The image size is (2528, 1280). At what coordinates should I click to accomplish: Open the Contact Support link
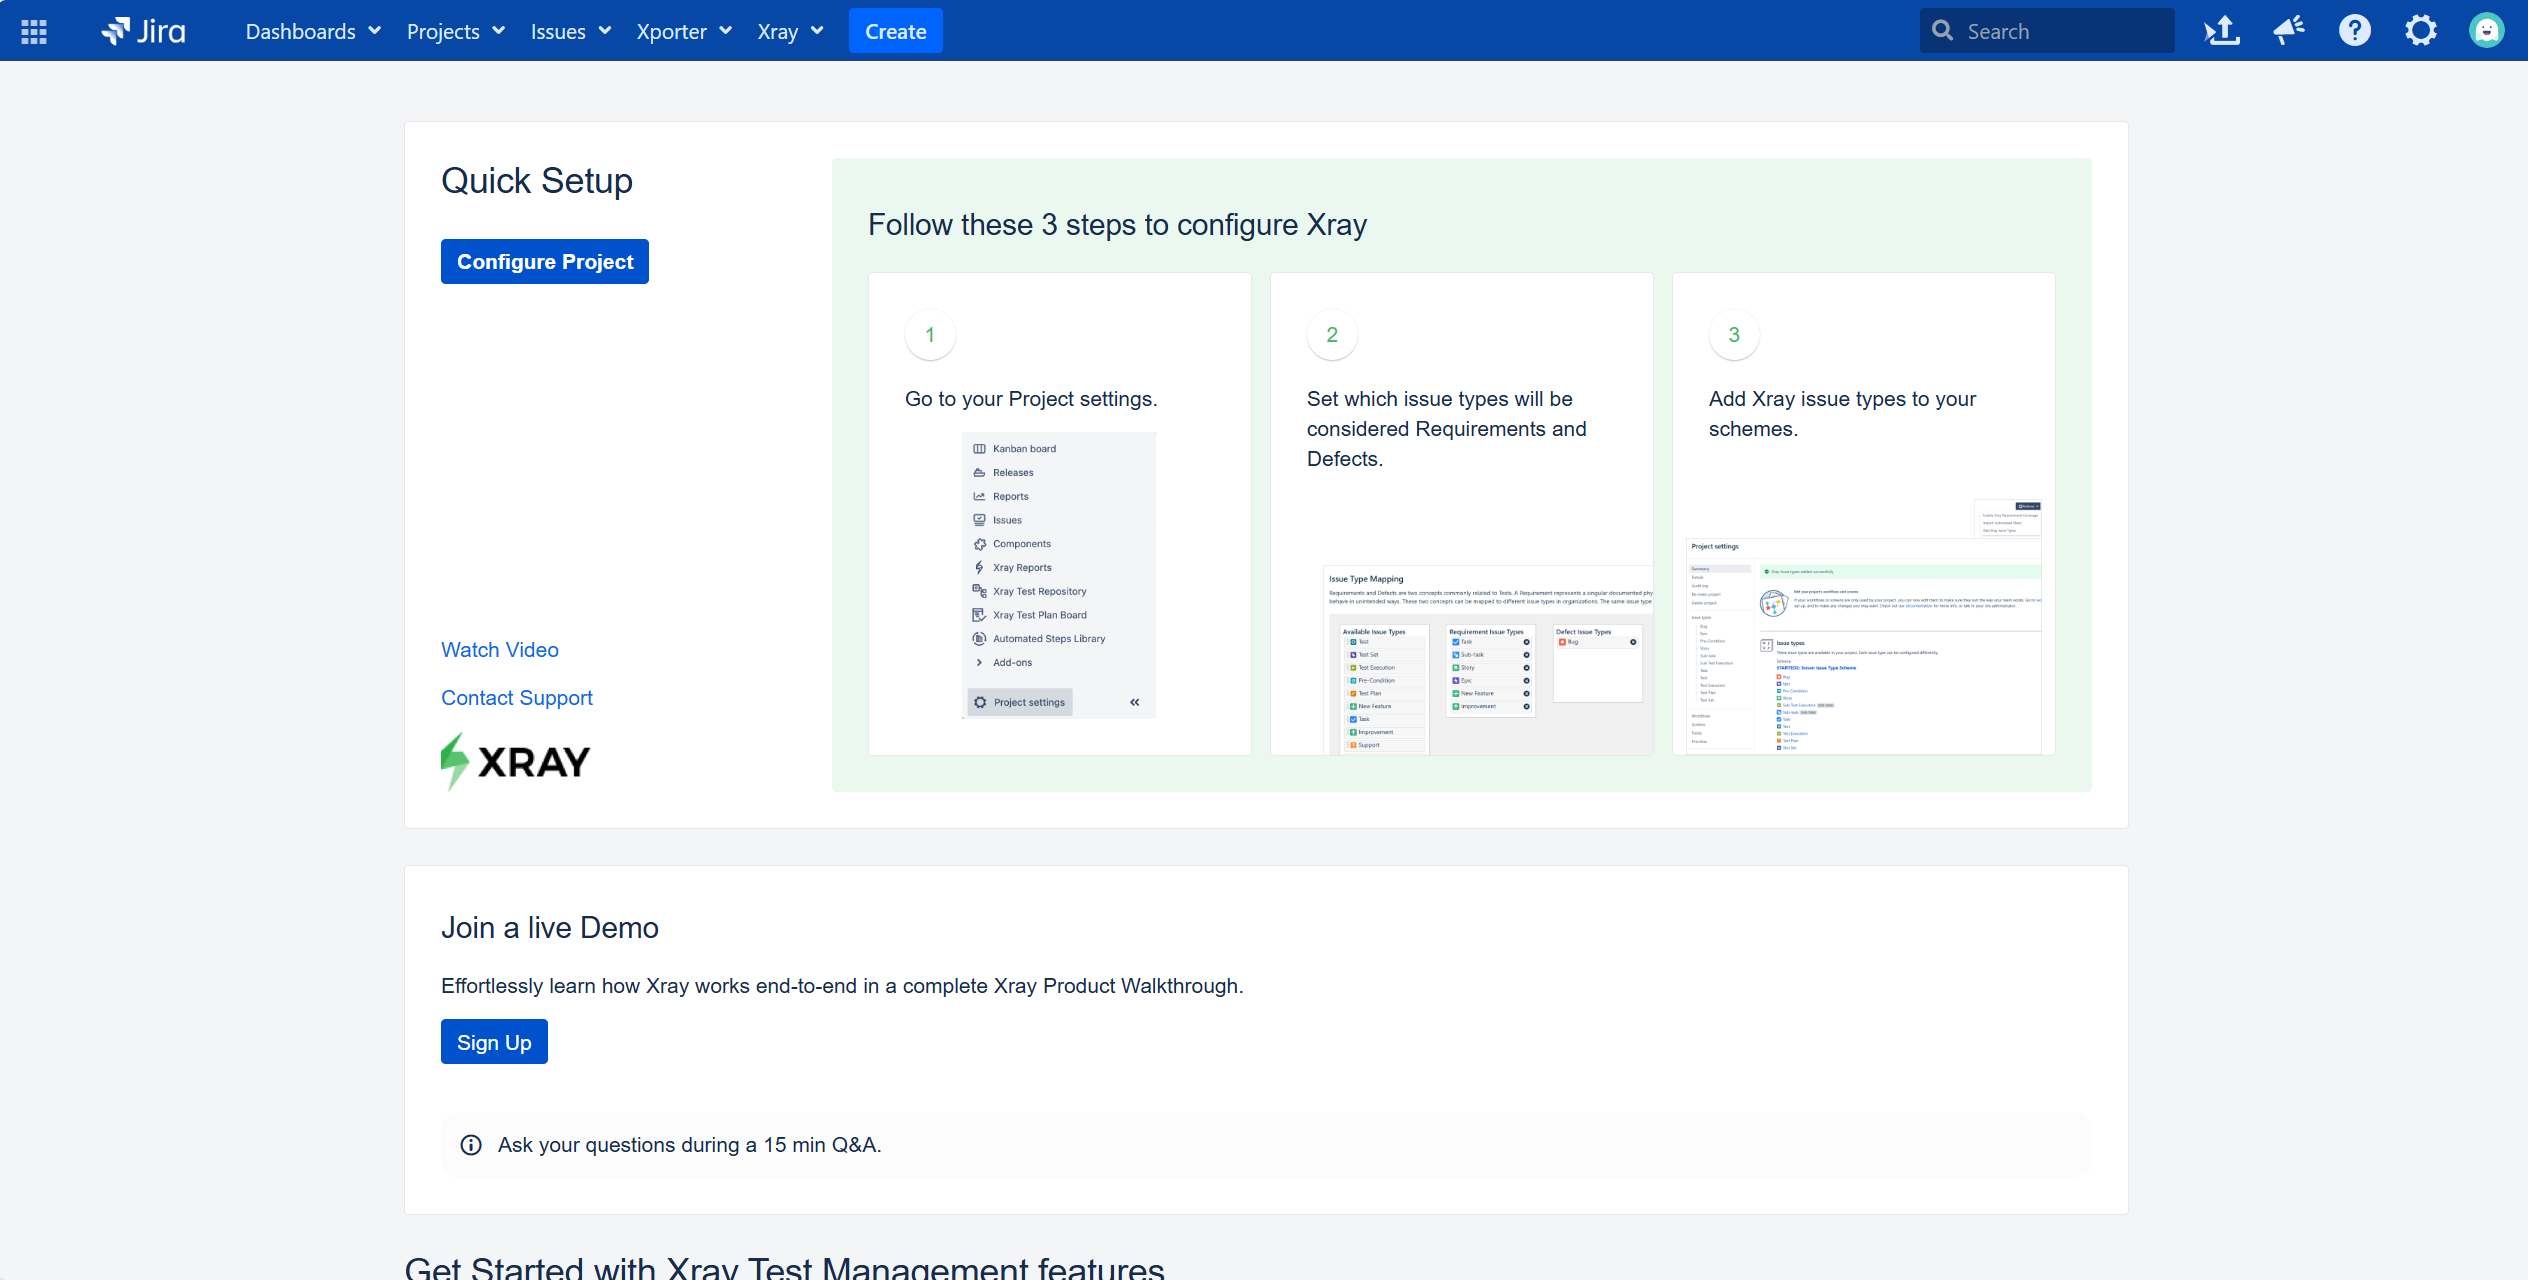(517, 698)
